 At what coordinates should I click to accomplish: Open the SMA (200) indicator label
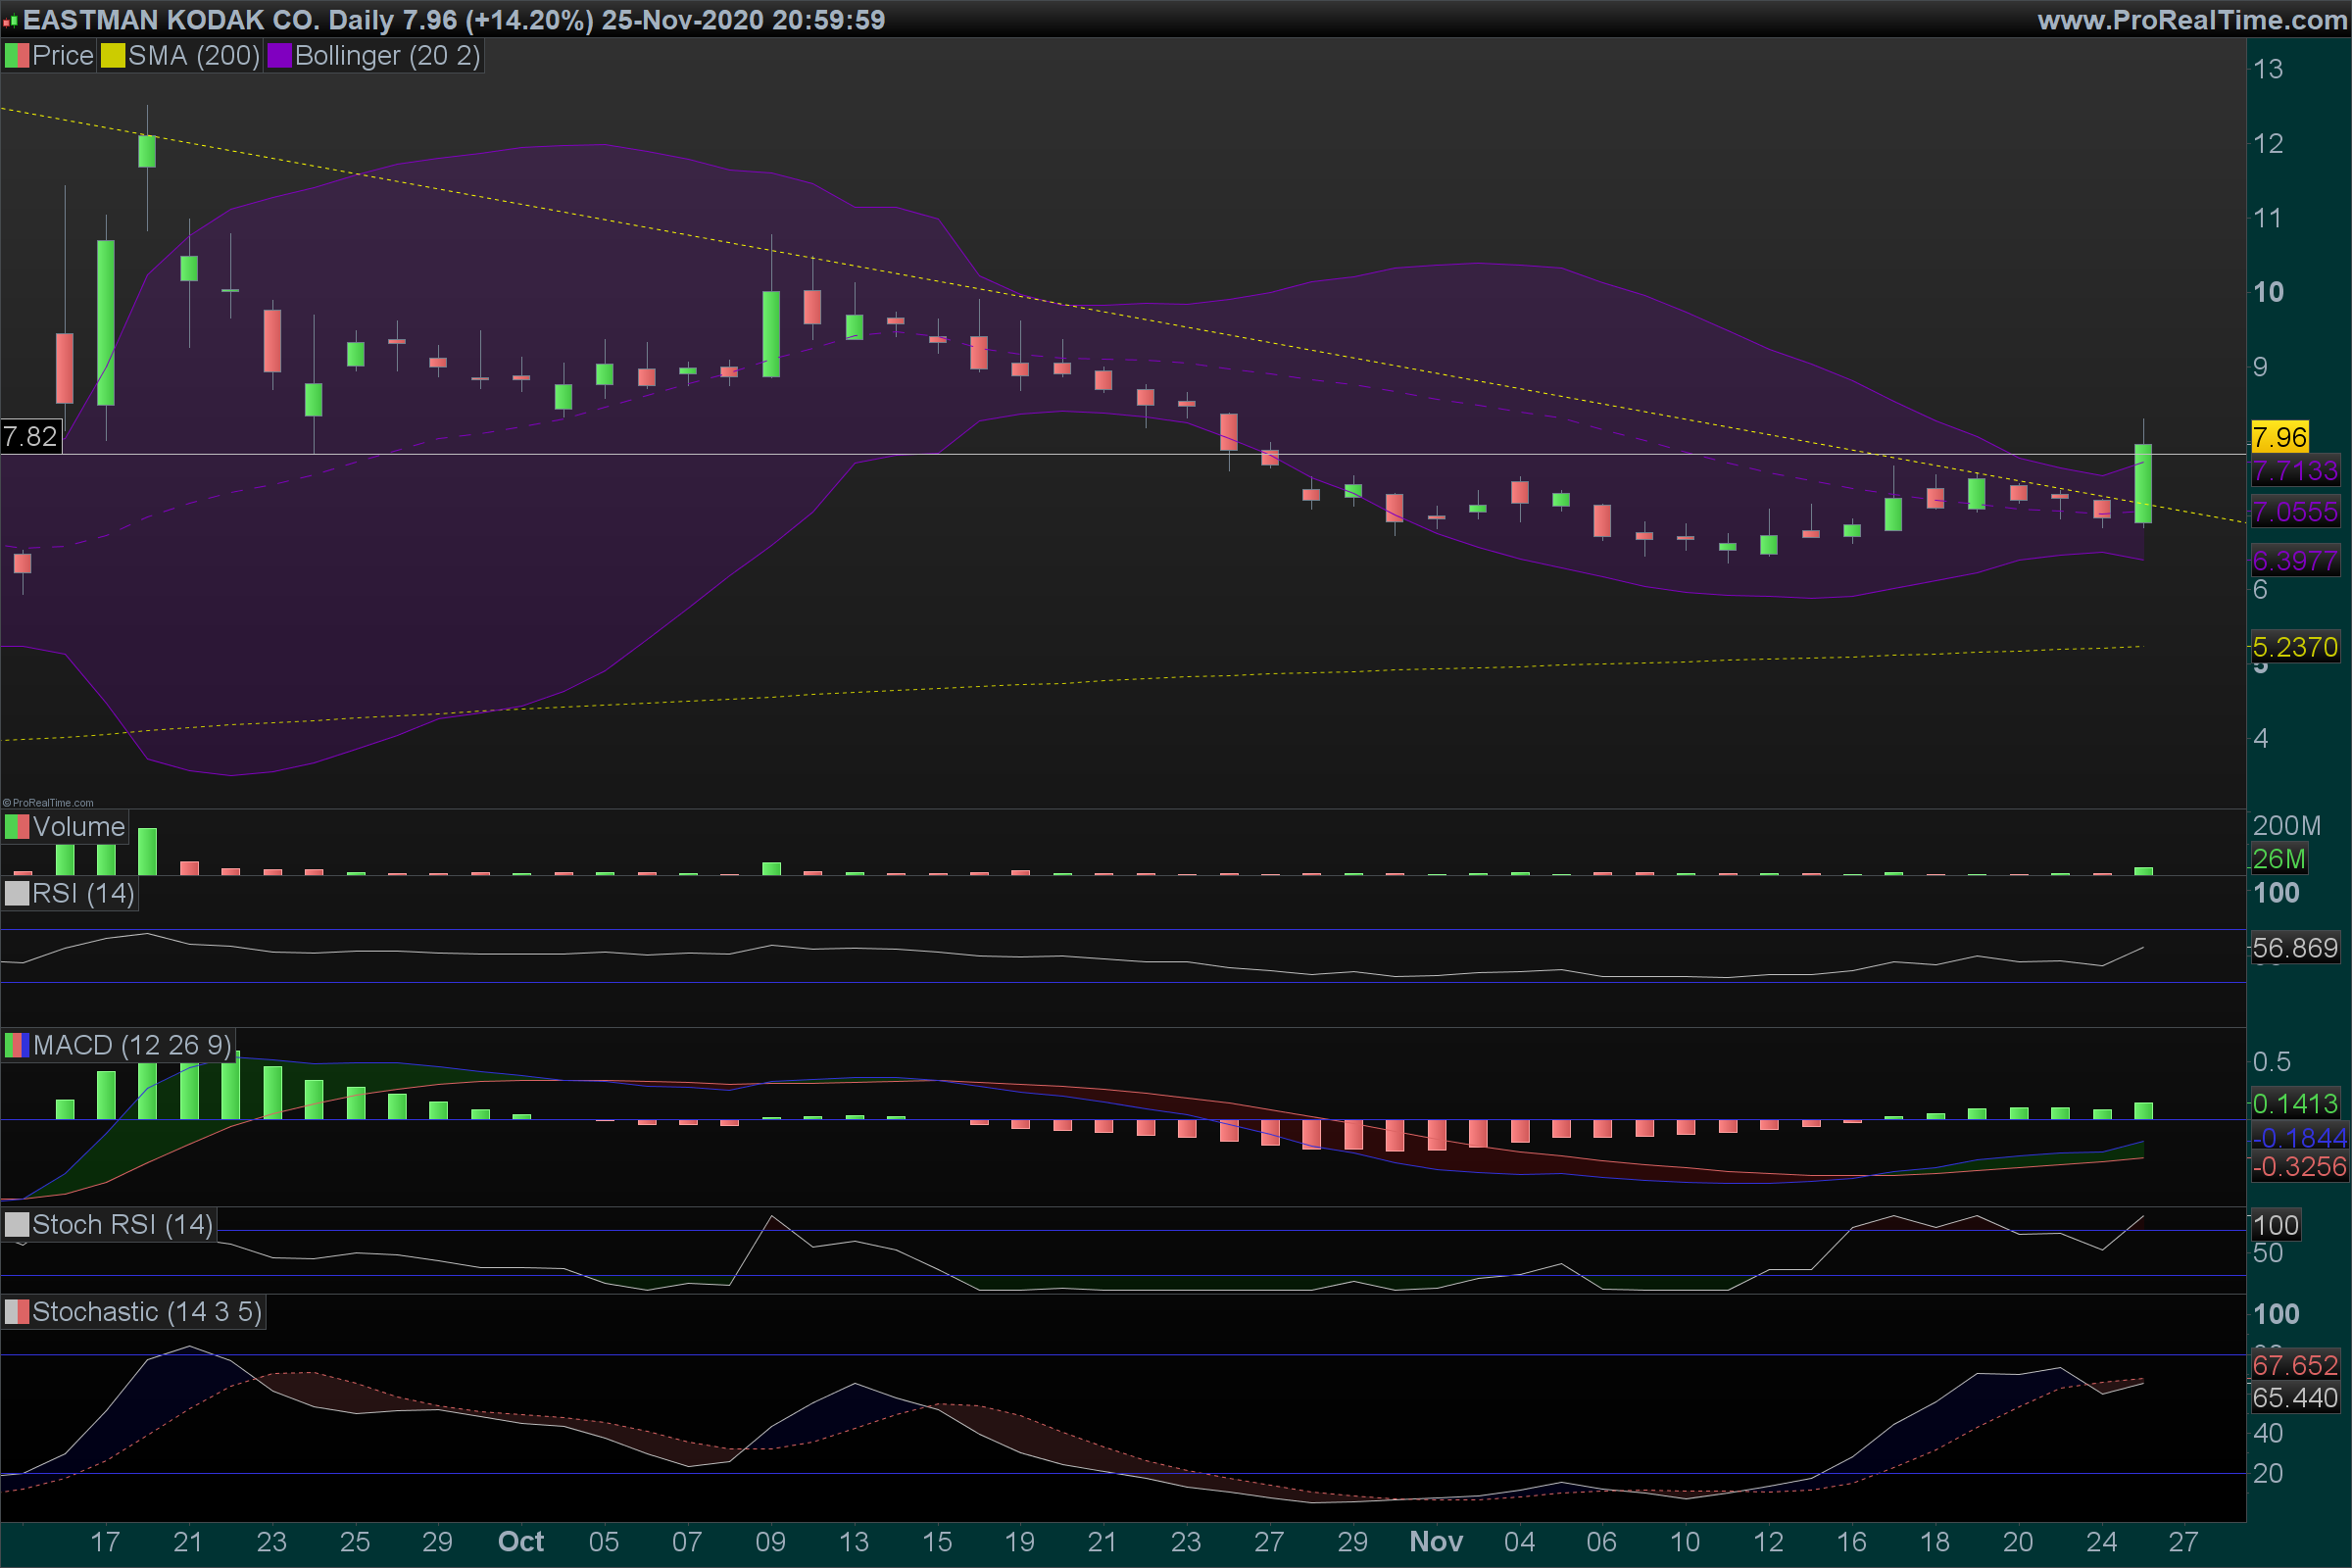click(x=193, y=56)
